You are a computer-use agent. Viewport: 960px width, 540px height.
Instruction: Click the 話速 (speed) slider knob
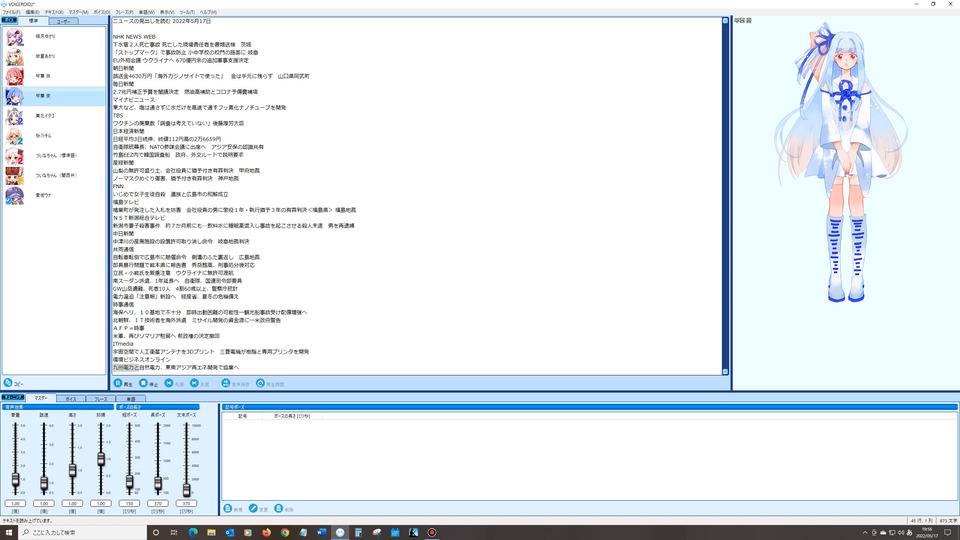tap(44, 484)
